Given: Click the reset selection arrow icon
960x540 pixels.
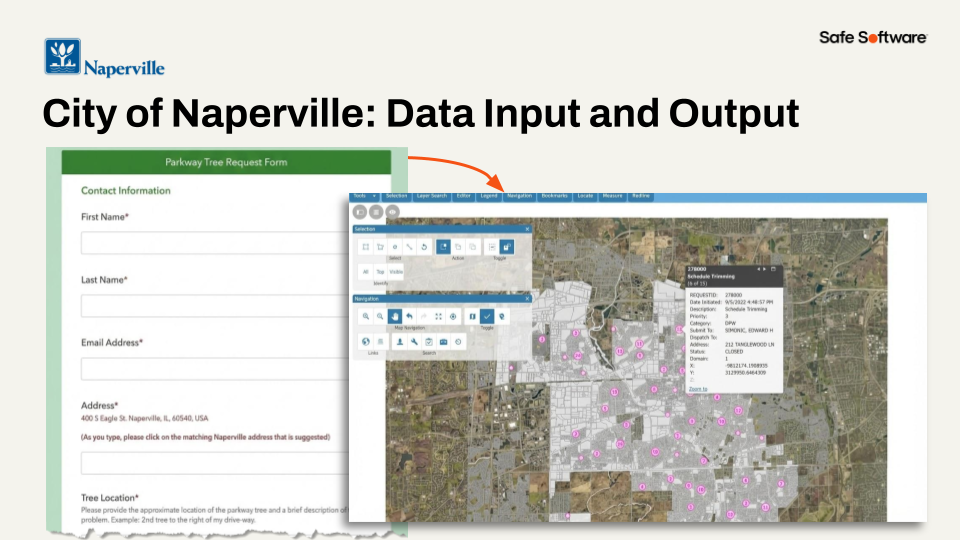Looking at the screenshot, I should pos(424,247).
